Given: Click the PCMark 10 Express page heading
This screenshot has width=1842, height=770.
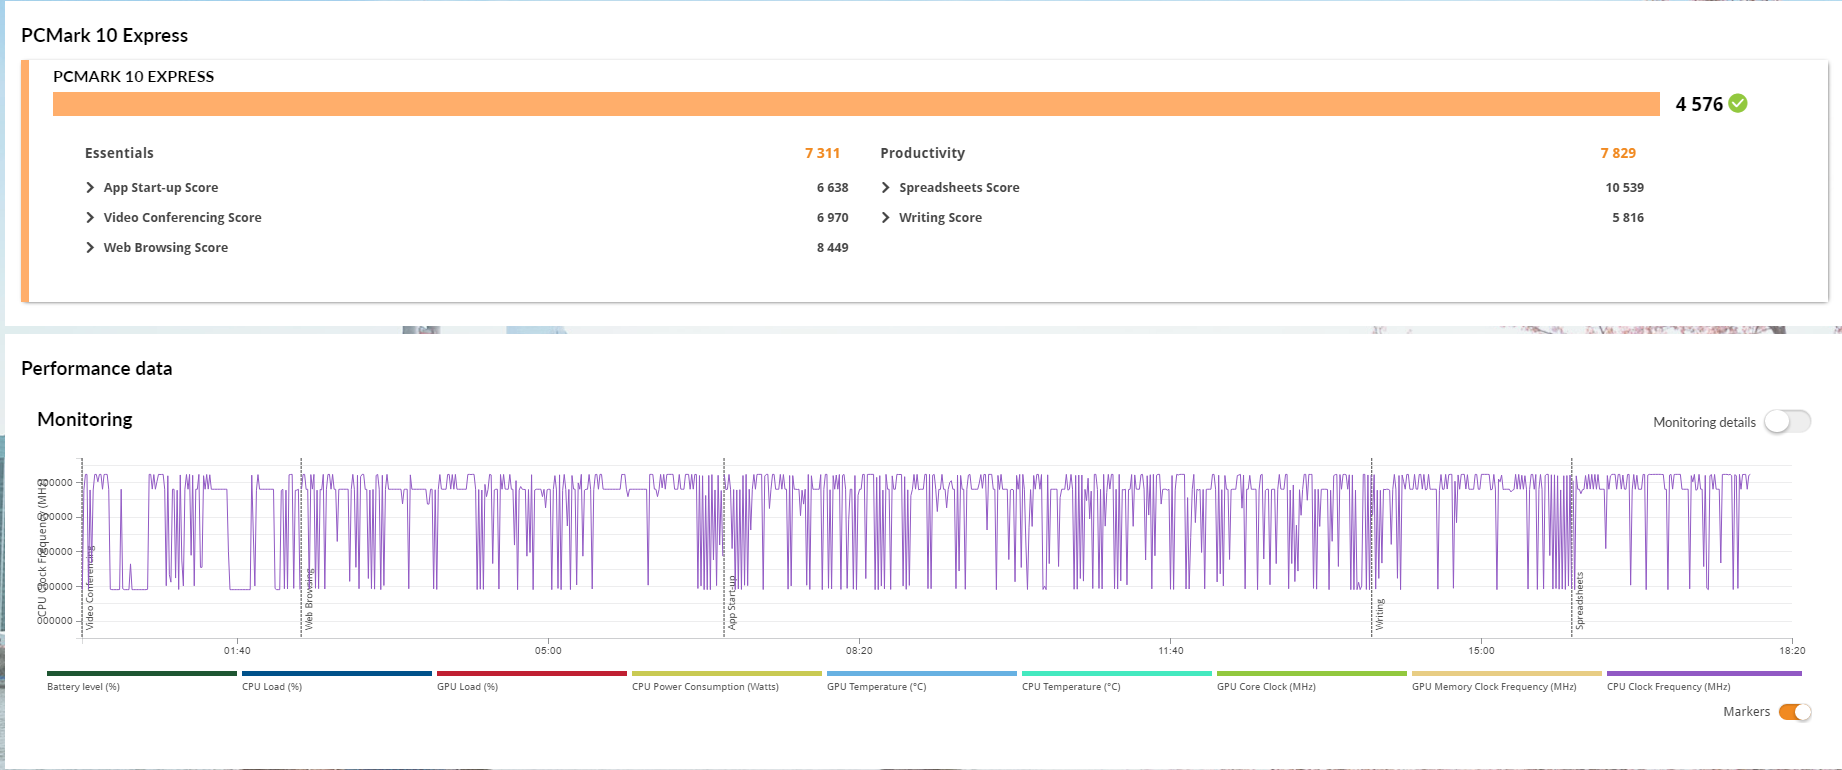Looking at the screenshot, I should (104, 35).
